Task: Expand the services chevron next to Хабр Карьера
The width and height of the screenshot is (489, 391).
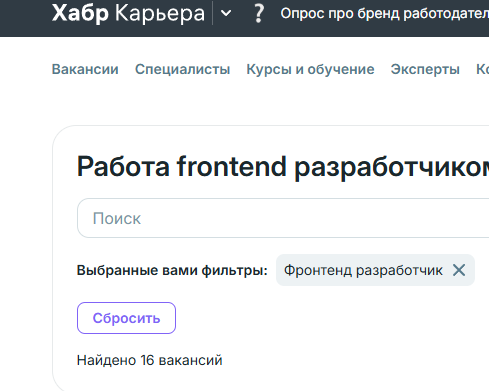Action: pyautogui.click(x=226, y=13)
